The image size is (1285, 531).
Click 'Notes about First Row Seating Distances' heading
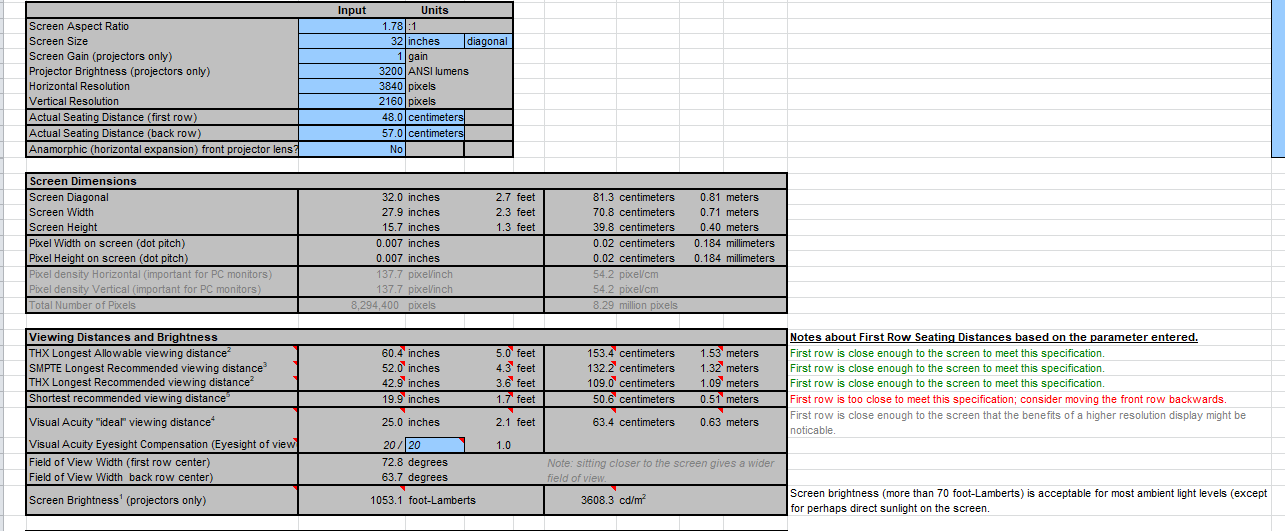[994, 337]
